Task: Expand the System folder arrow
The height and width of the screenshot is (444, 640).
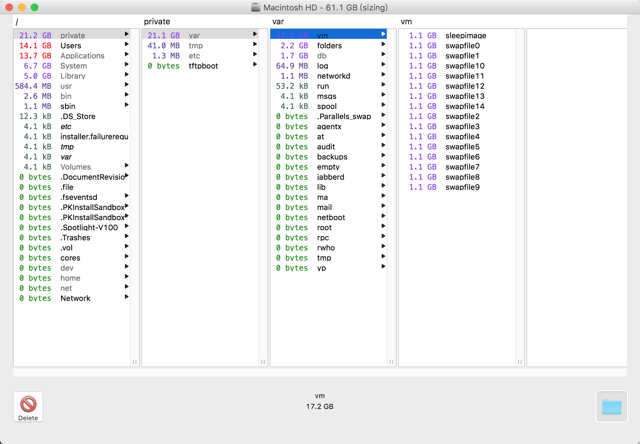Action: point(127,64)
